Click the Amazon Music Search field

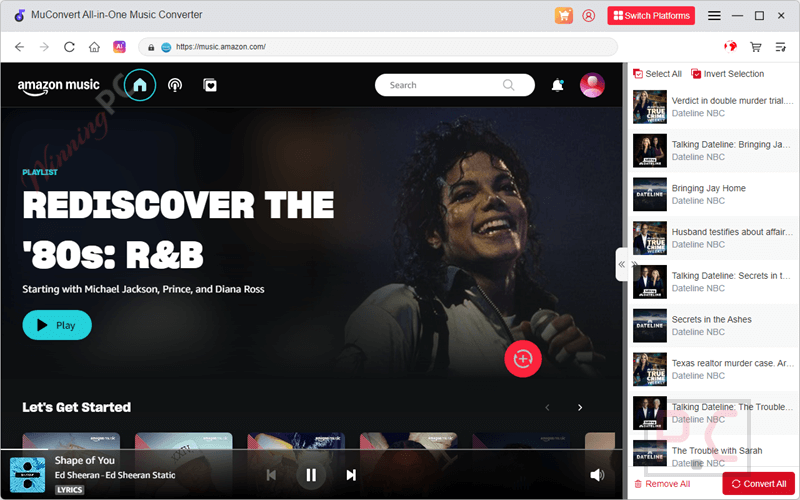point(454,85)
